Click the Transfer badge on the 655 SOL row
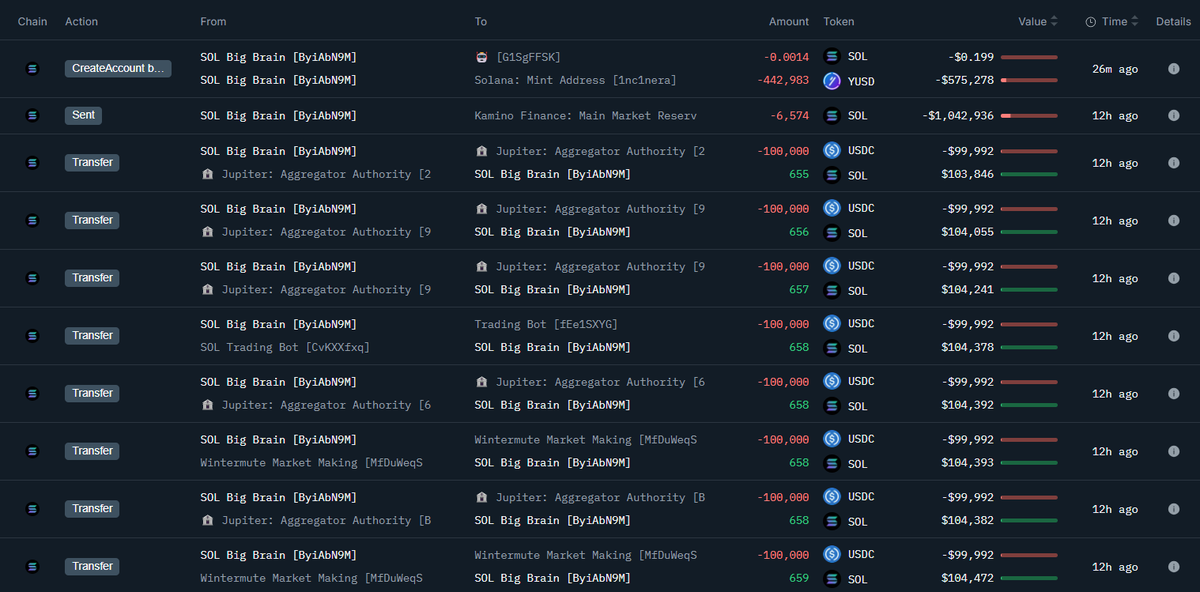The image size is (1200, 592). [x=92, y=163]
